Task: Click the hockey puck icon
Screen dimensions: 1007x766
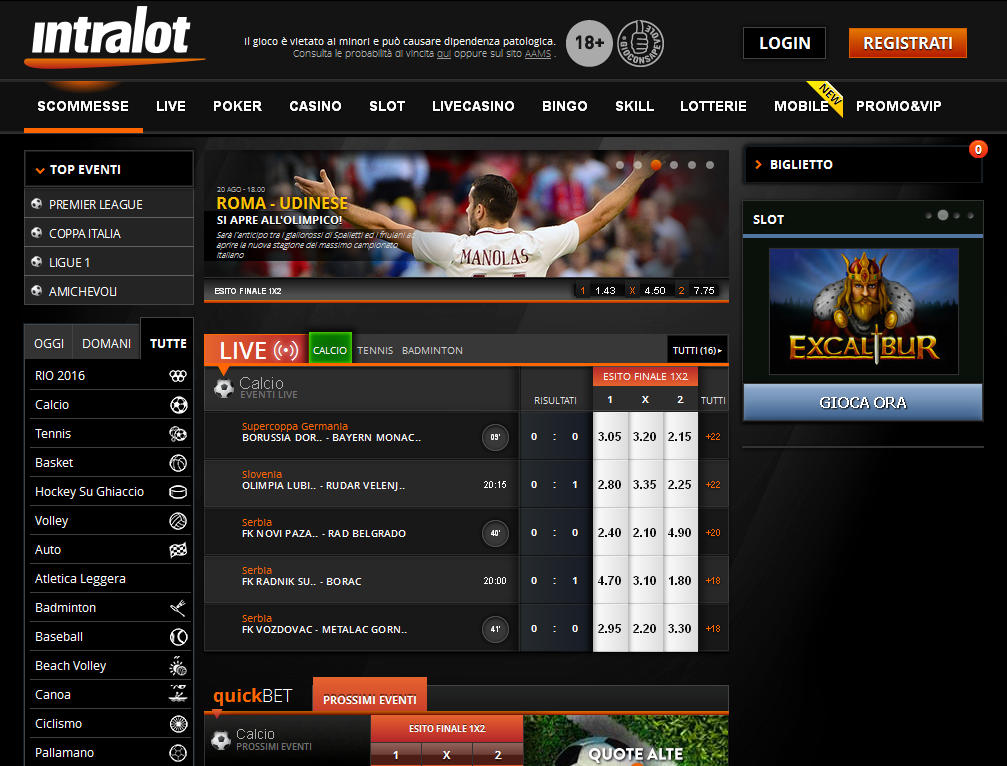Action: pos(178,492)
